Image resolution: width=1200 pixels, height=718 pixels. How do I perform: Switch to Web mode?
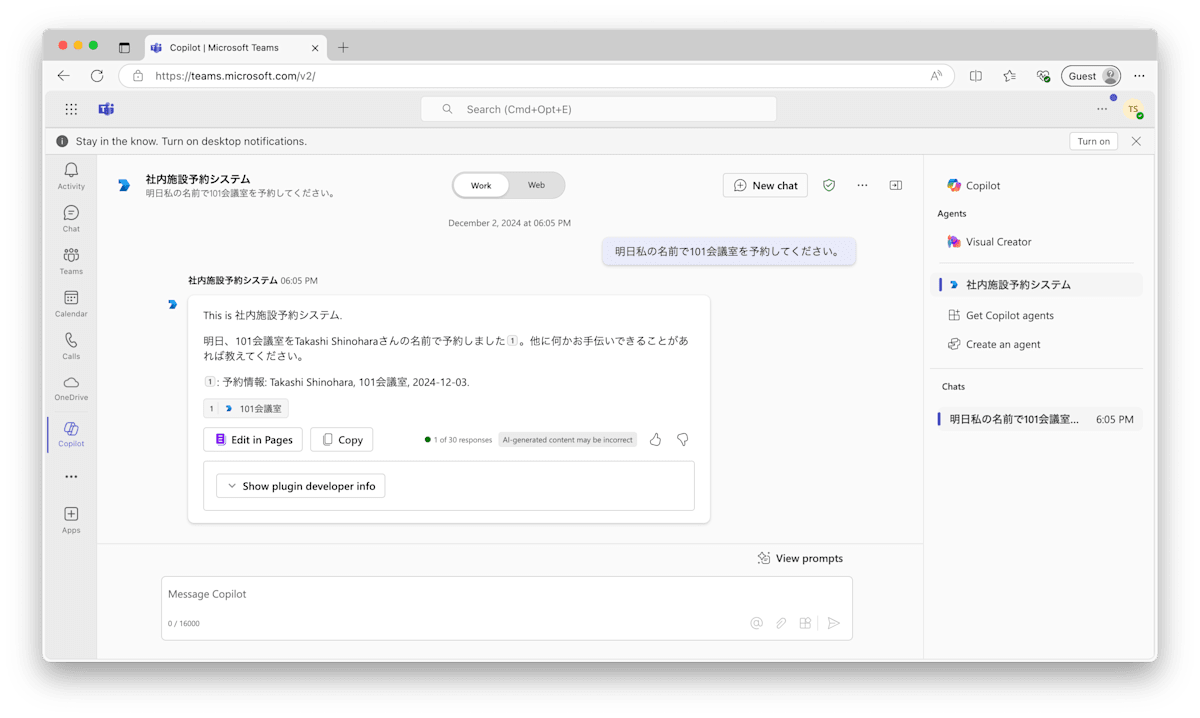pos(537,185)
